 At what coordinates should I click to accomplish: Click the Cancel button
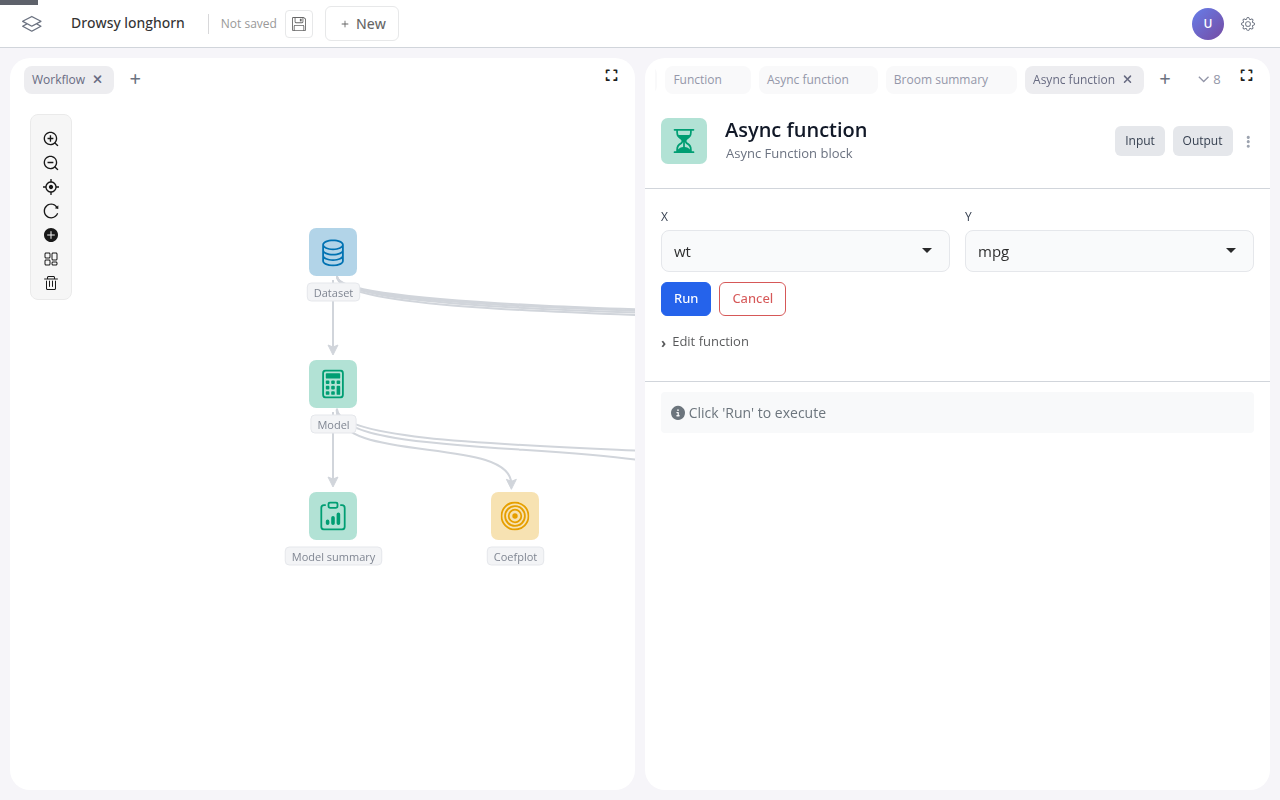(752, 299)
